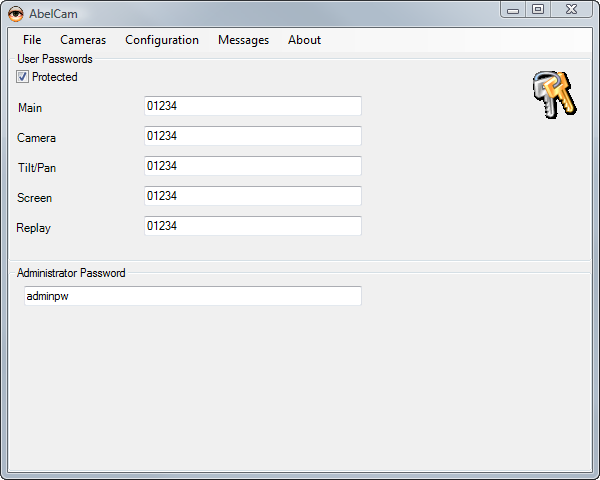Click the Screen password field
The width and height of the screenshot is (600, 480).
[x=253, y=196]
